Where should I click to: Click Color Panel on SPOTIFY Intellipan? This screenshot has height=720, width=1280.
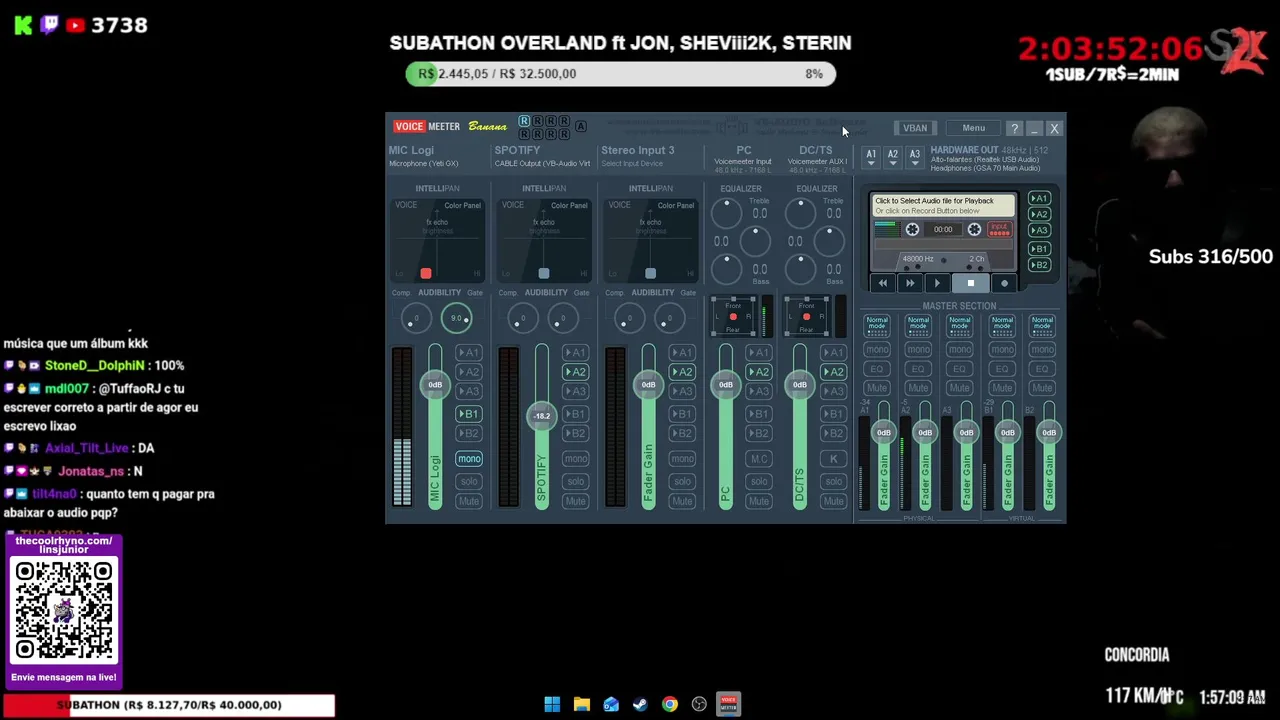pos(569,206)
